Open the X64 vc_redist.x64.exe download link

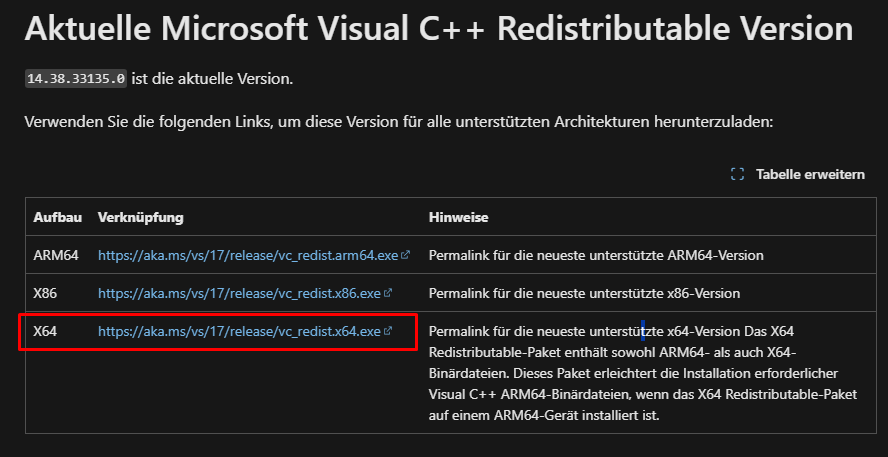[x=239, y=331]
